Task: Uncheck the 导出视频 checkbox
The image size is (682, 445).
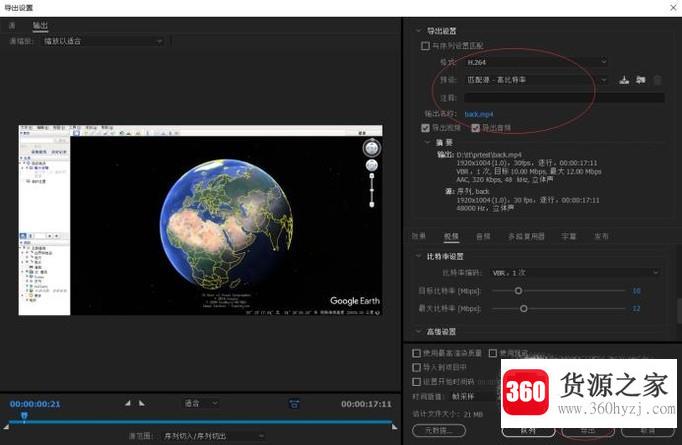Action: [425, 128]
